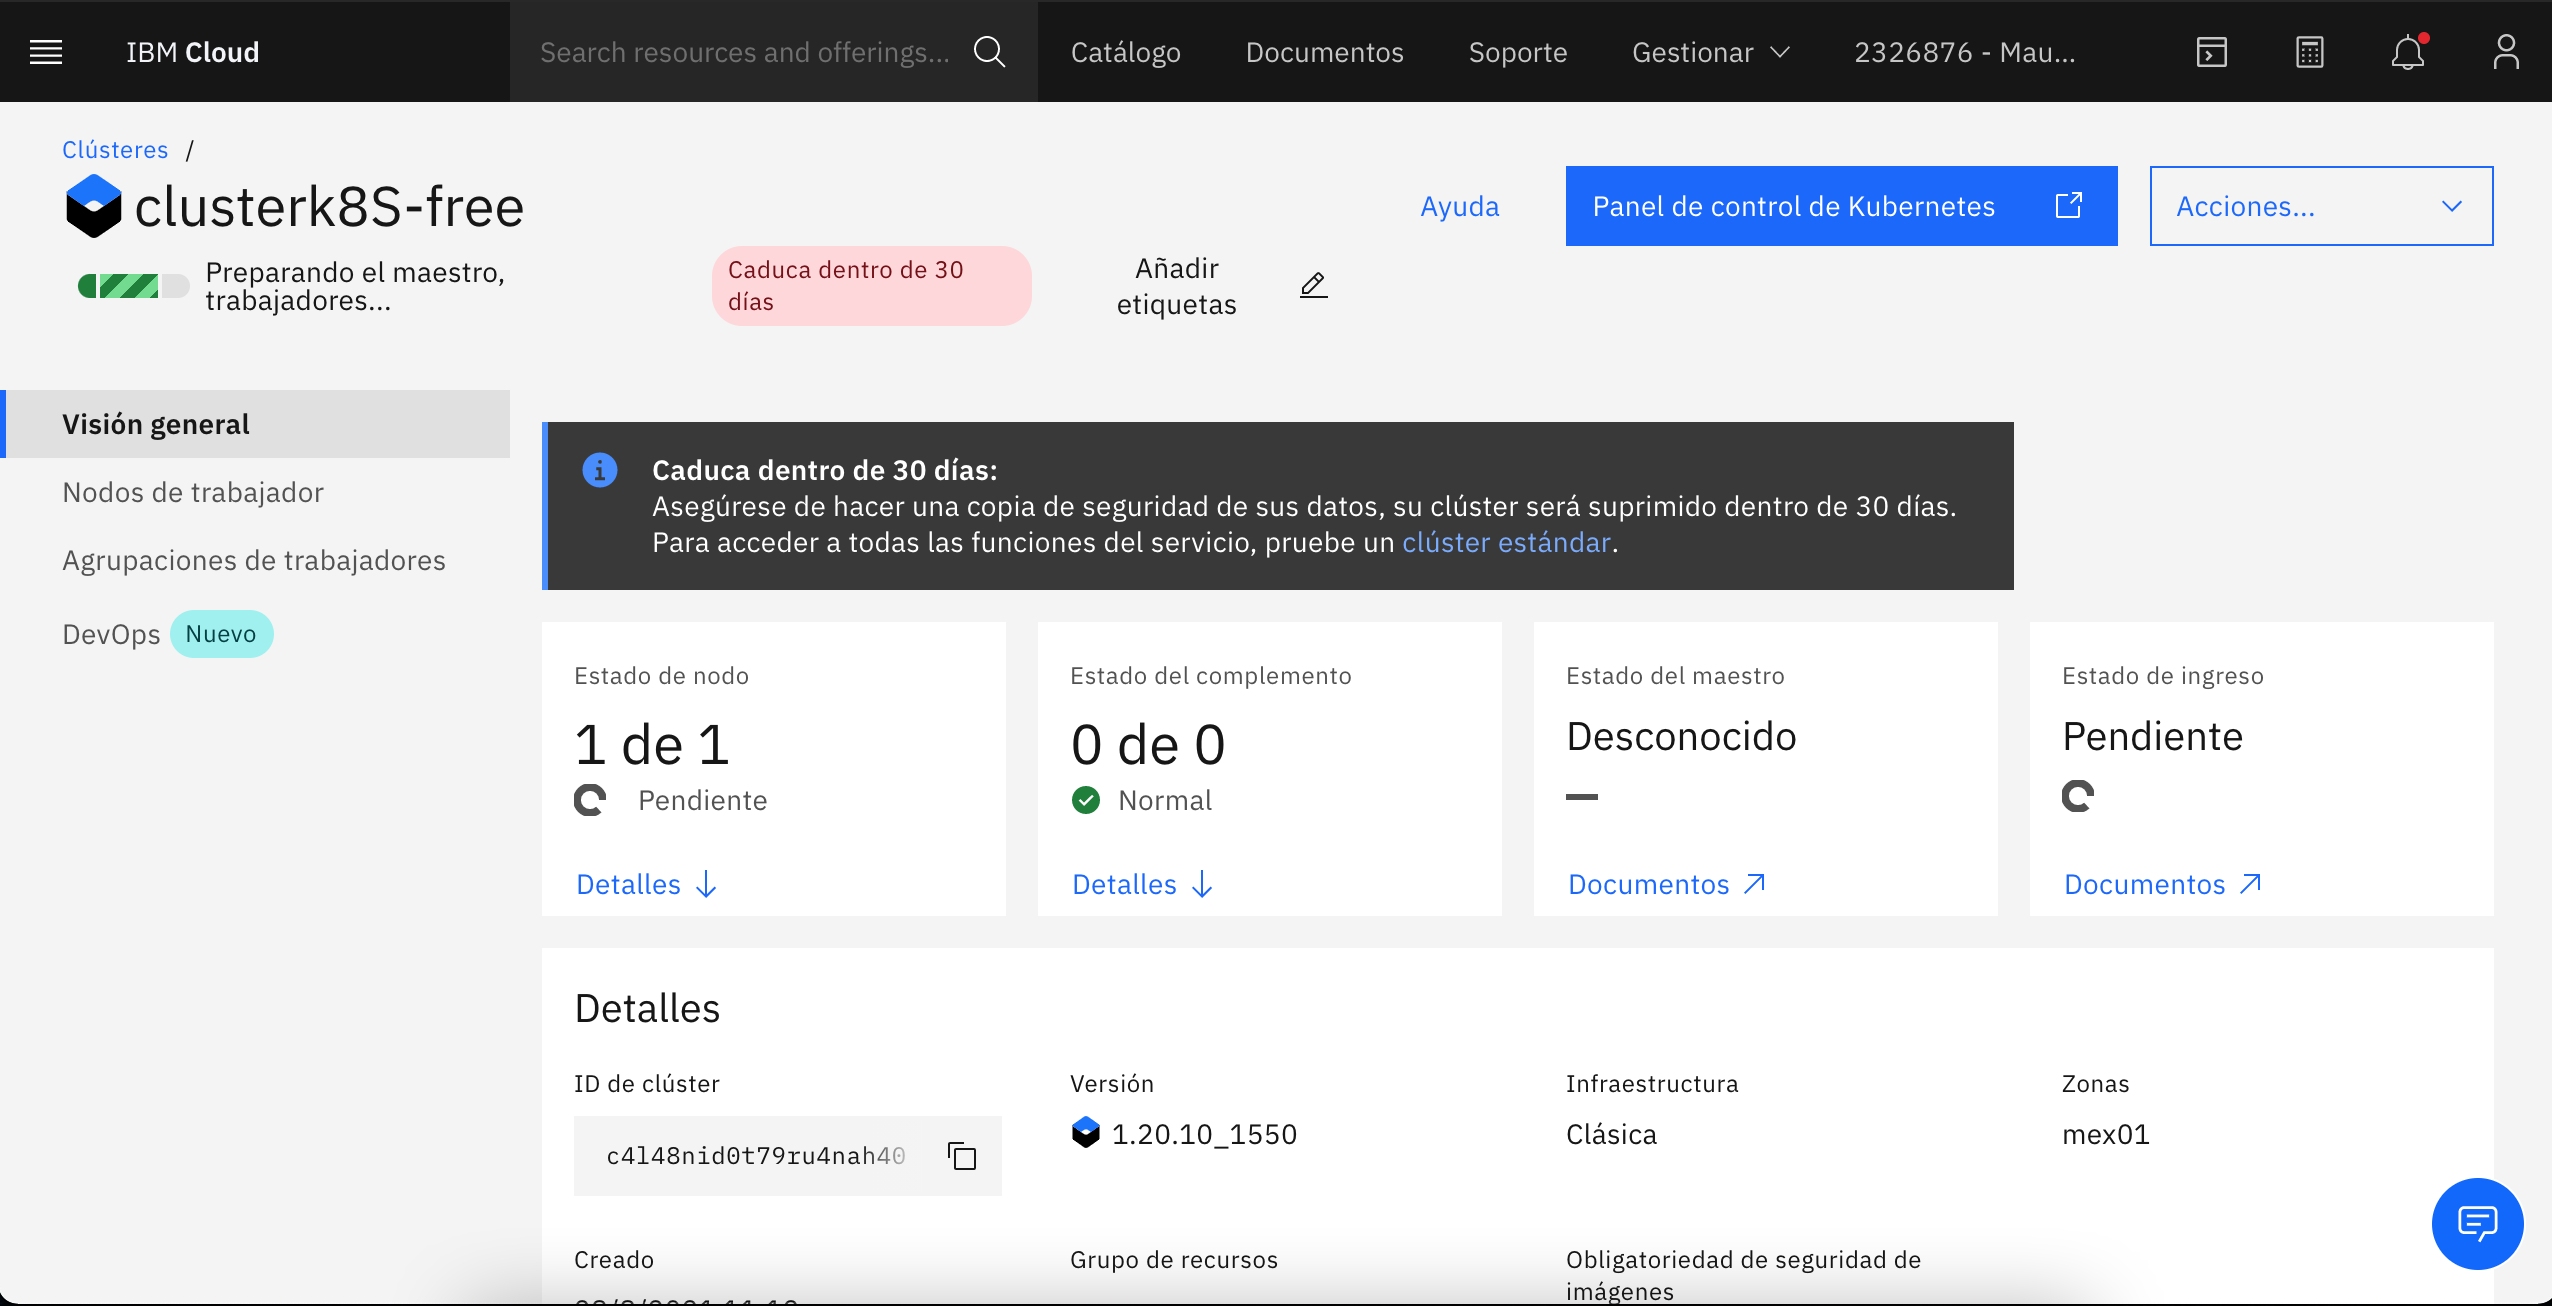Click the cluster Kubernetes logo beside title
Screen dimensions: 2552x1306
coord(94,206)
